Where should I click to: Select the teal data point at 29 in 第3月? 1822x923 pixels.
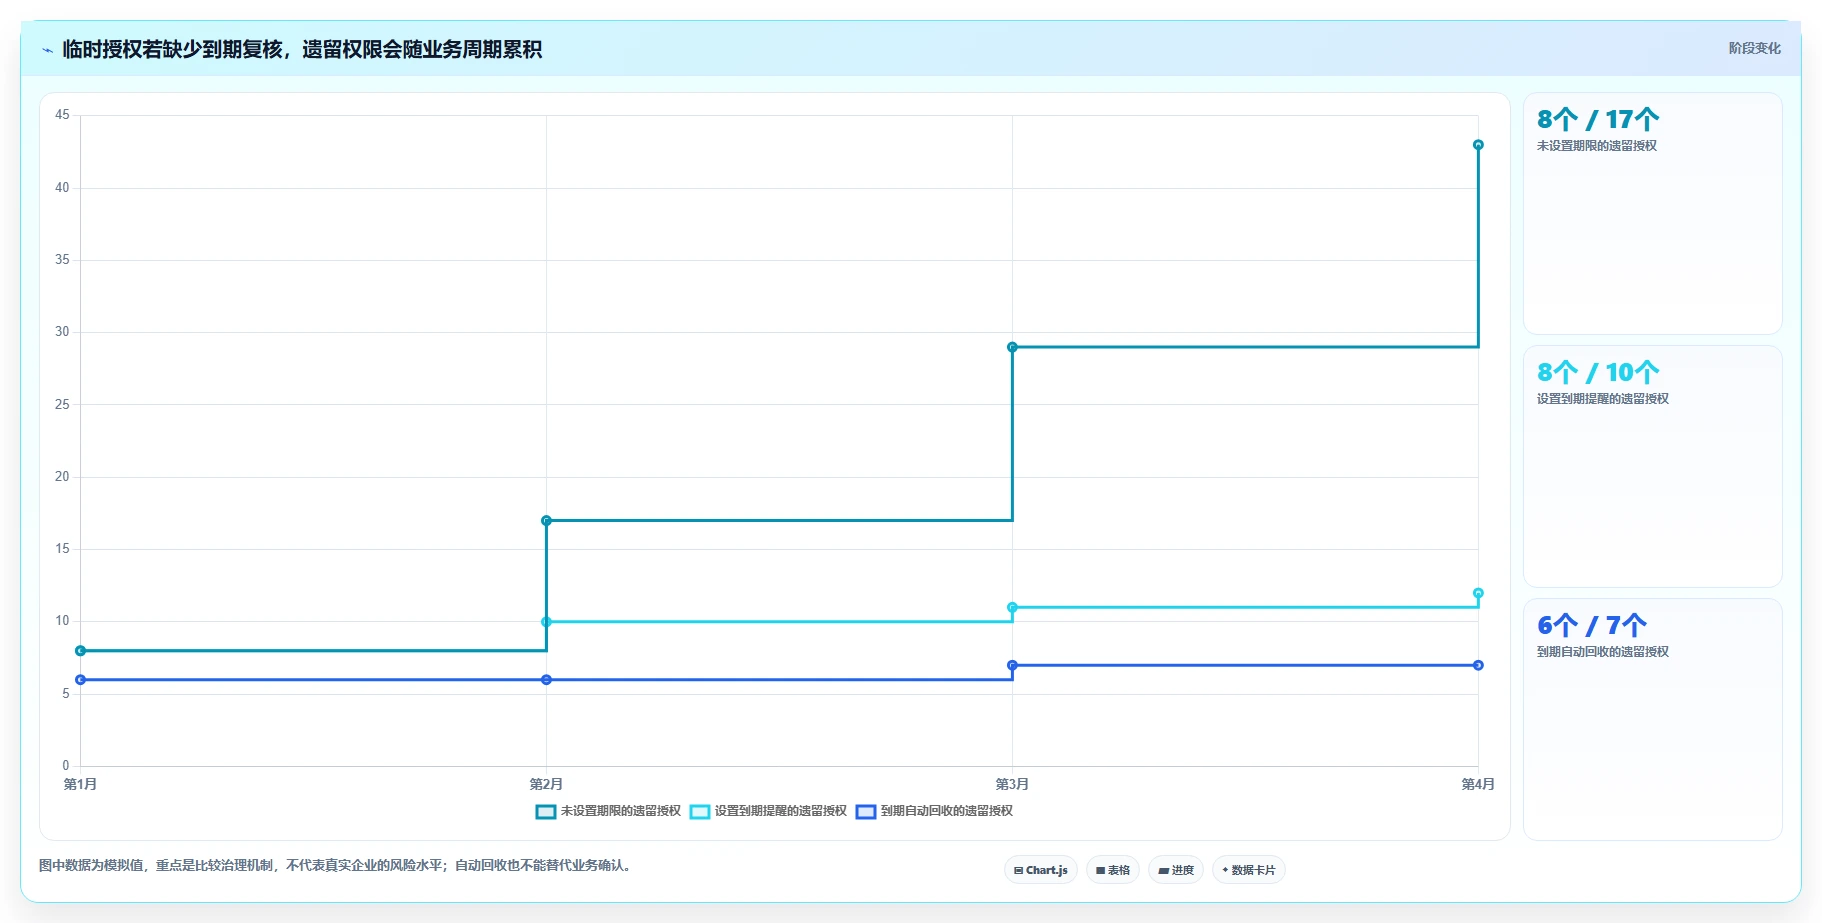point(1012,347)
